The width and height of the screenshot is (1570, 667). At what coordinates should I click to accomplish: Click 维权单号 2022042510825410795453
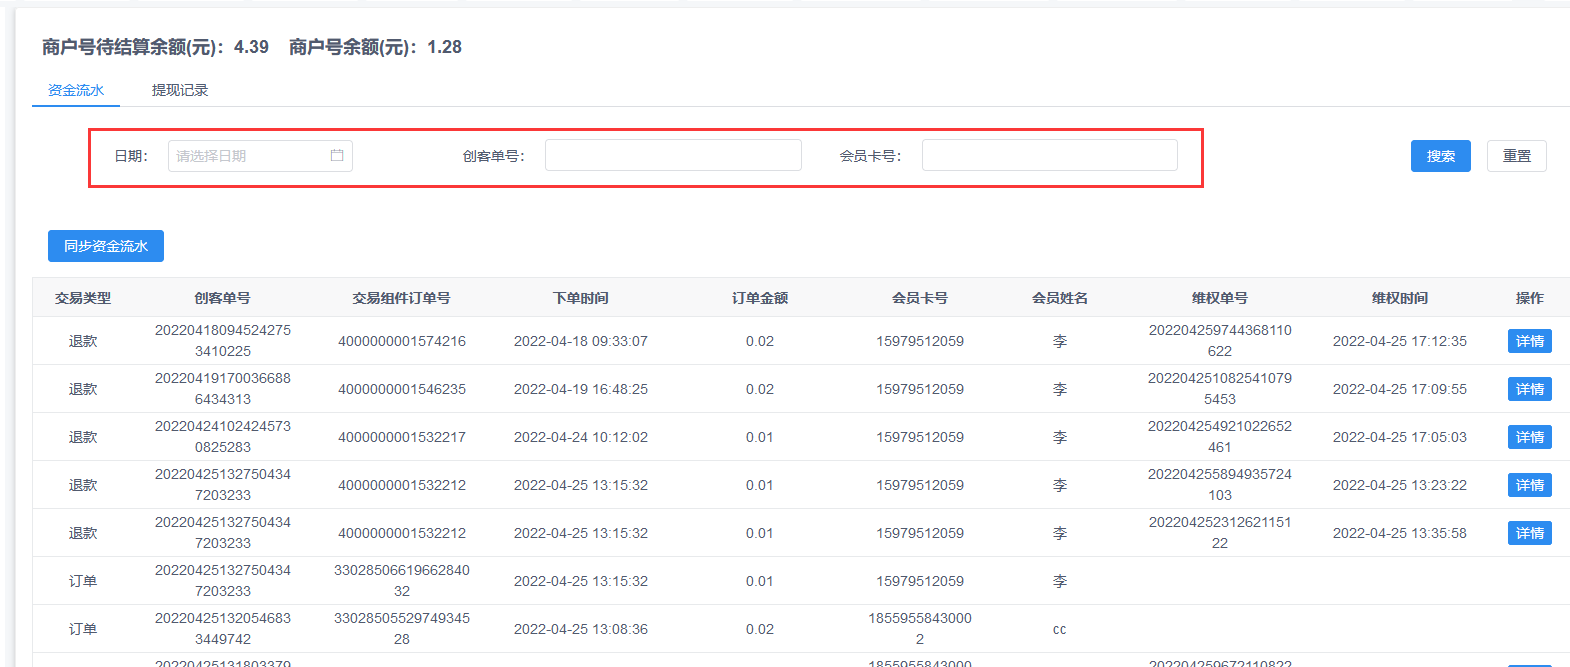[x=1220, y=389]
